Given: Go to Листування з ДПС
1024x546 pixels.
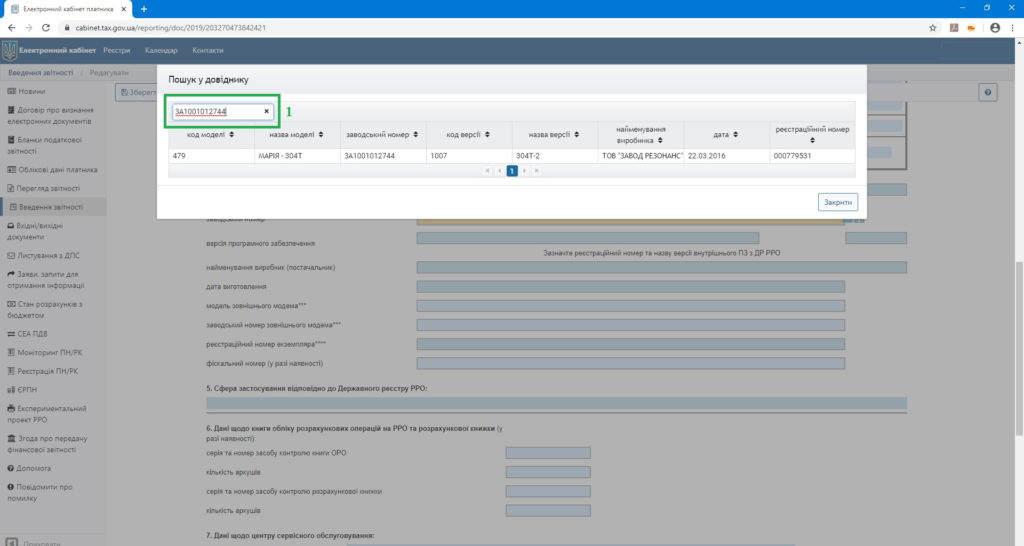Looking at the screenshot, I should click(x=49, y=255).
